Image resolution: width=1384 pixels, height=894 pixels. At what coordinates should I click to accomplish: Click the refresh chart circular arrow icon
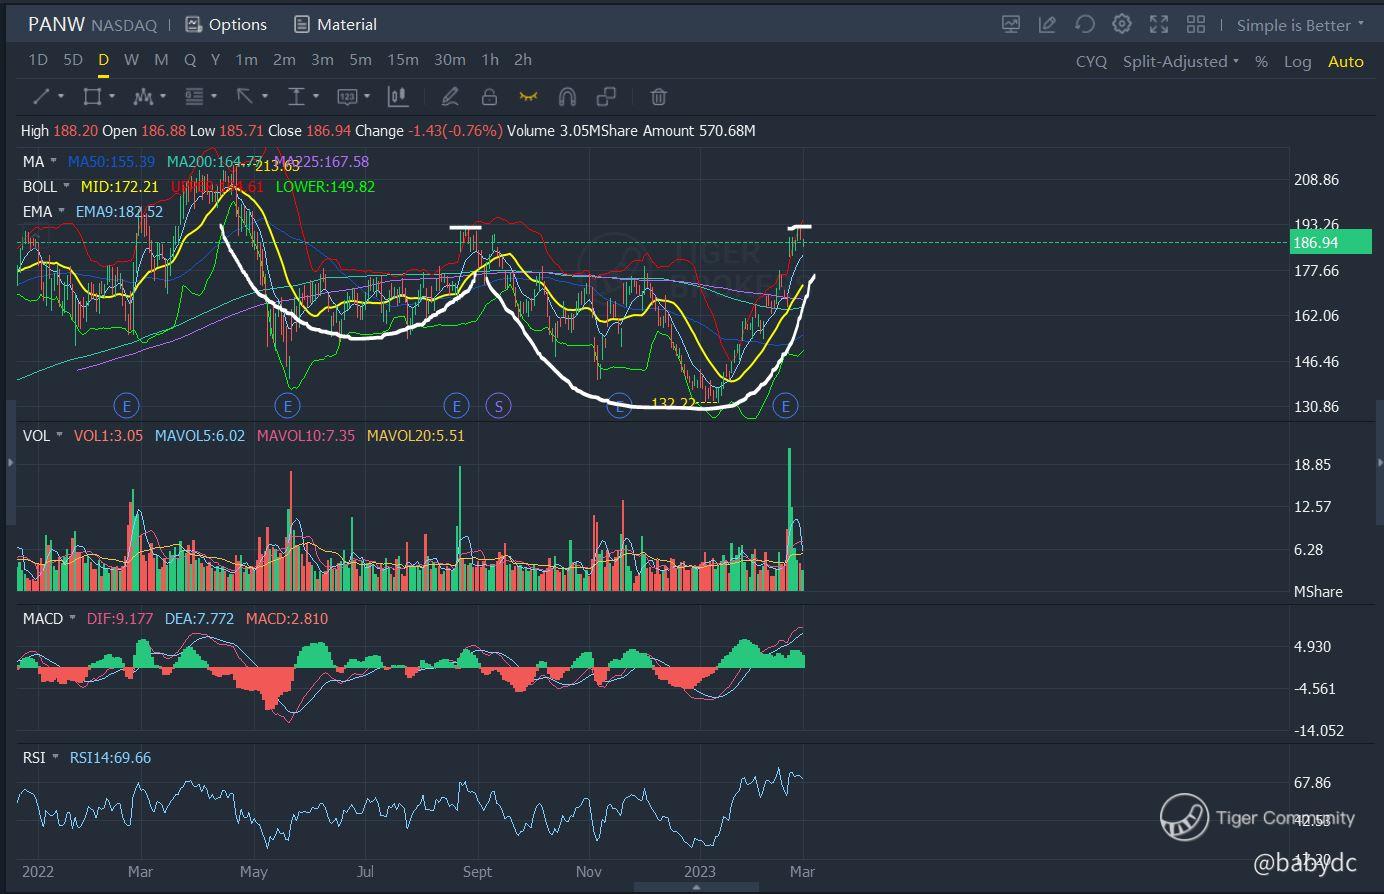1085,24
